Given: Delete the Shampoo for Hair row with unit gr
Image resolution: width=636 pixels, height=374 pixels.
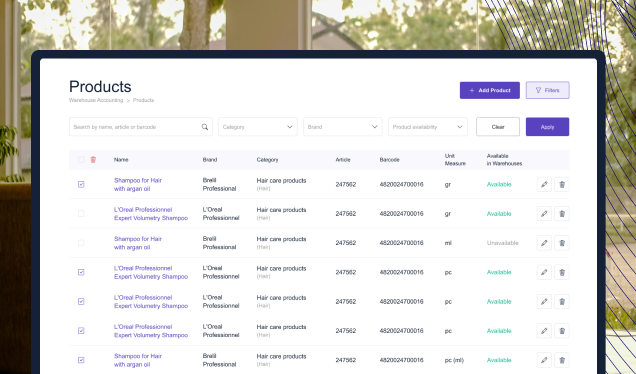Looking at the screenshot, I should [x=562, y=184].
